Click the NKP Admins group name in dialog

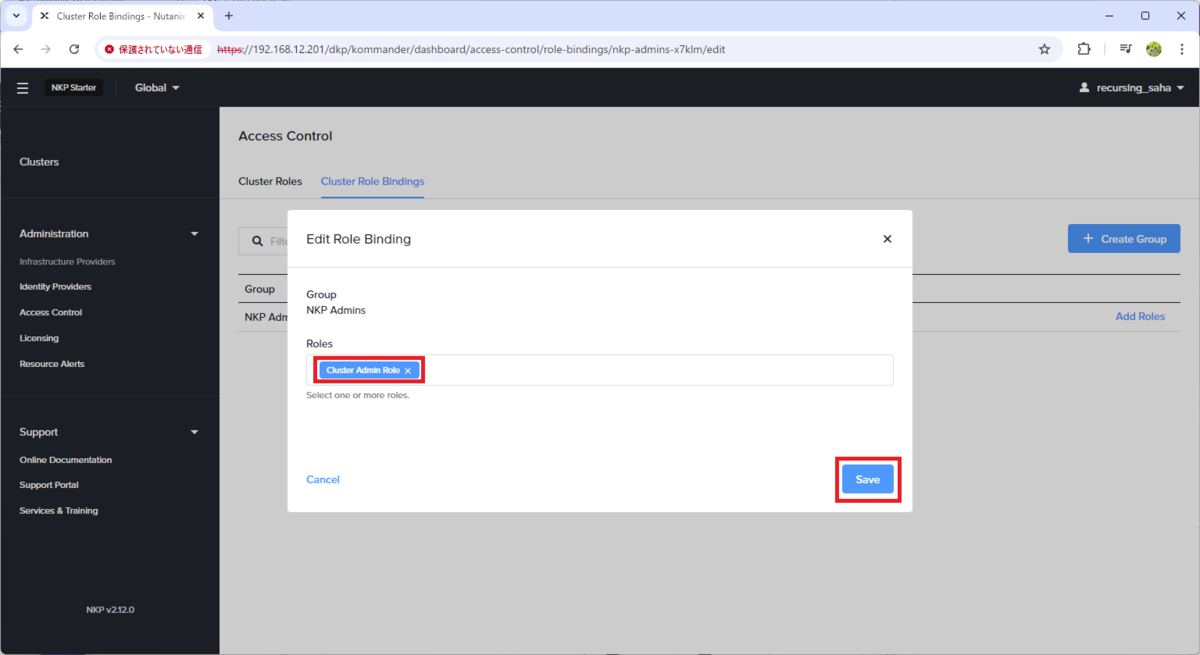[x=336, y=310]
